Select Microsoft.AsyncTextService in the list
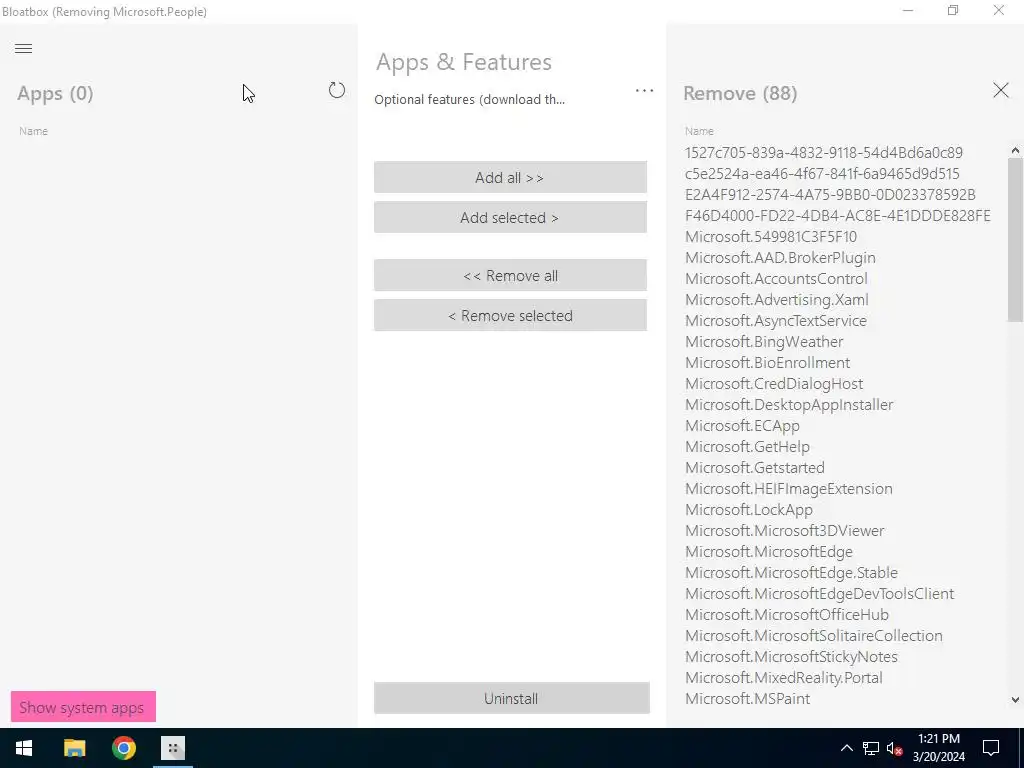This screenshot has height=768, width=1024. (x=776, y=320)
